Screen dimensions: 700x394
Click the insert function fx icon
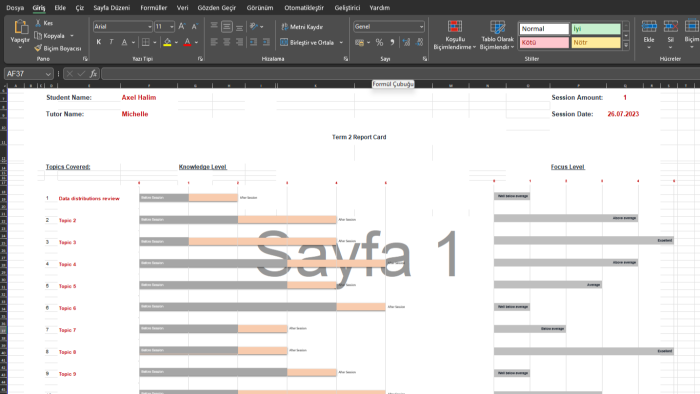[x=93, y=74]
